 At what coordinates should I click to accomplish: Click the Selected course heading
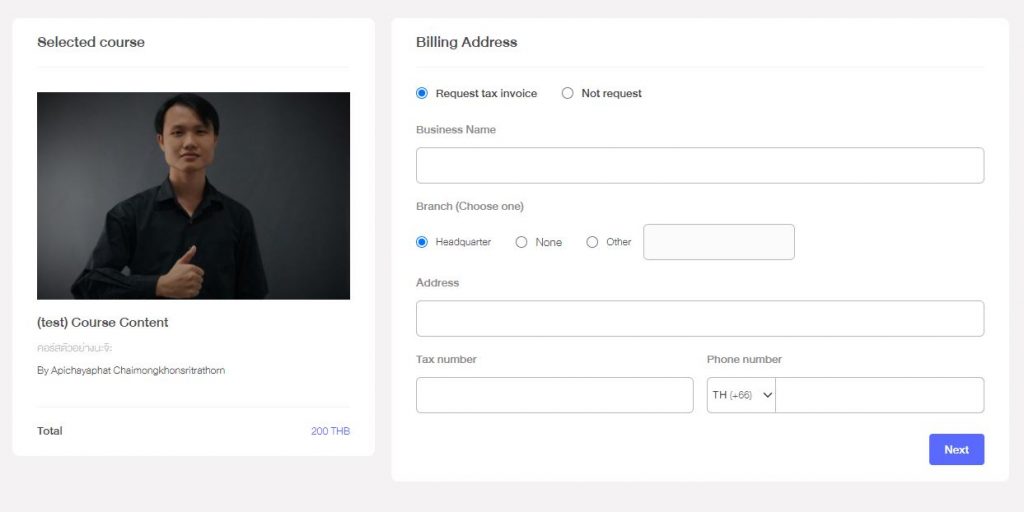[x=91, y=42]
